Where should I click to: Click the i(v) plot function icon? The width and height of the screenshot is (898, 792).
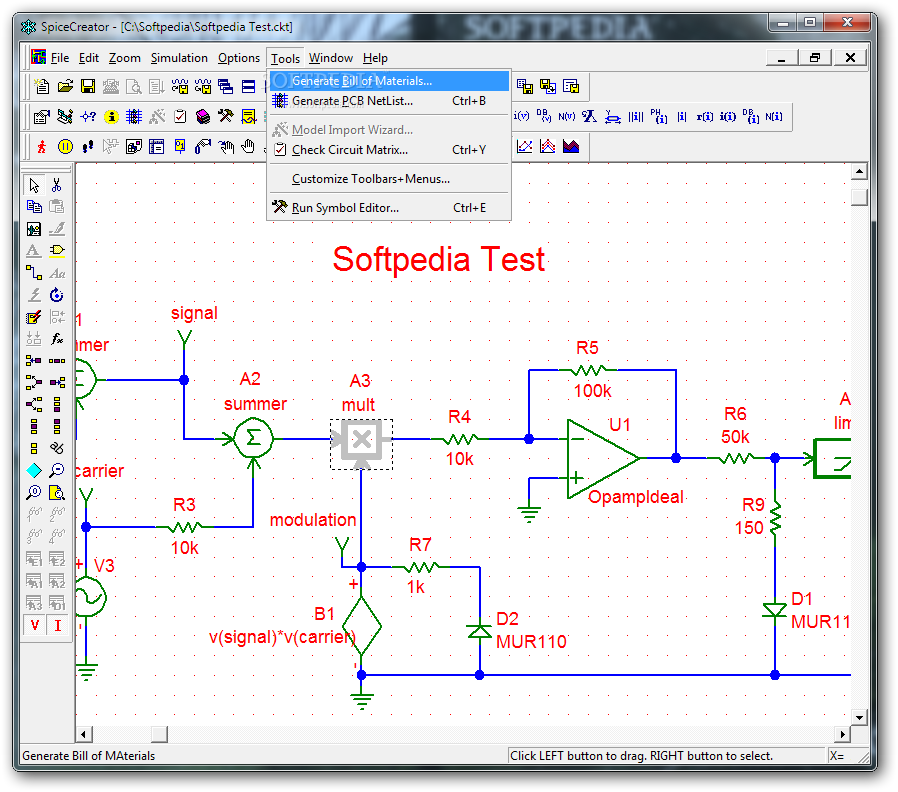coord(521,117)
